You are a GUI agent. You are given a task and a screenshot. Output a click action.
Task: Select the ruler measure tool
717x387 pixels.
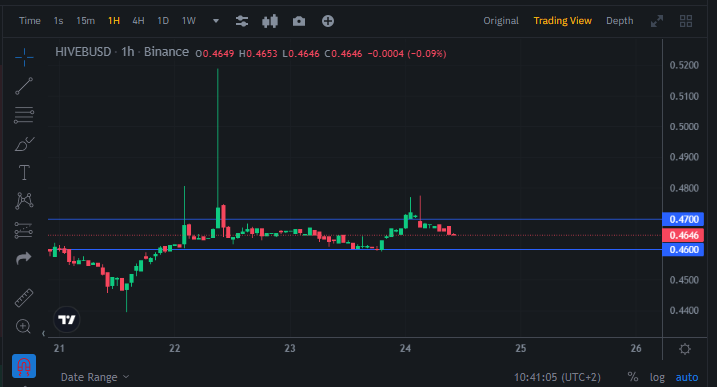(24, 298)
